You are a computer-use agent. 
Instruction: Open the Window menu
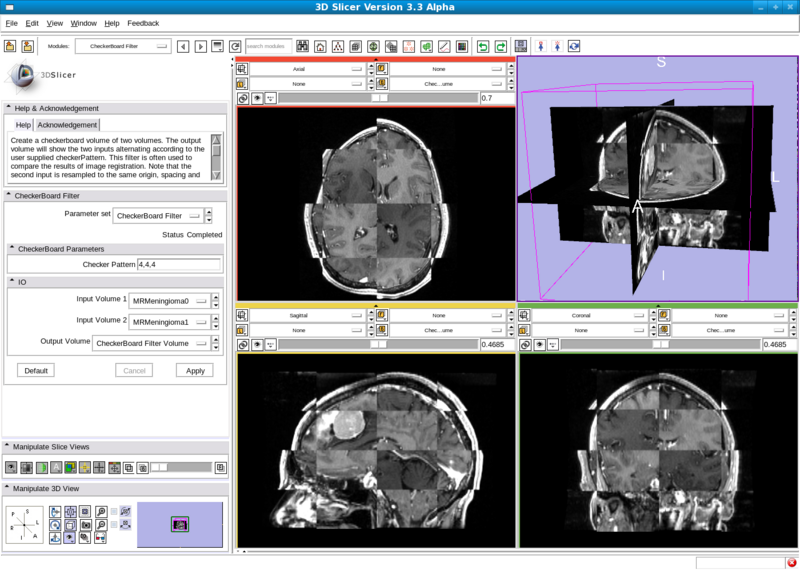click(84, 22)
